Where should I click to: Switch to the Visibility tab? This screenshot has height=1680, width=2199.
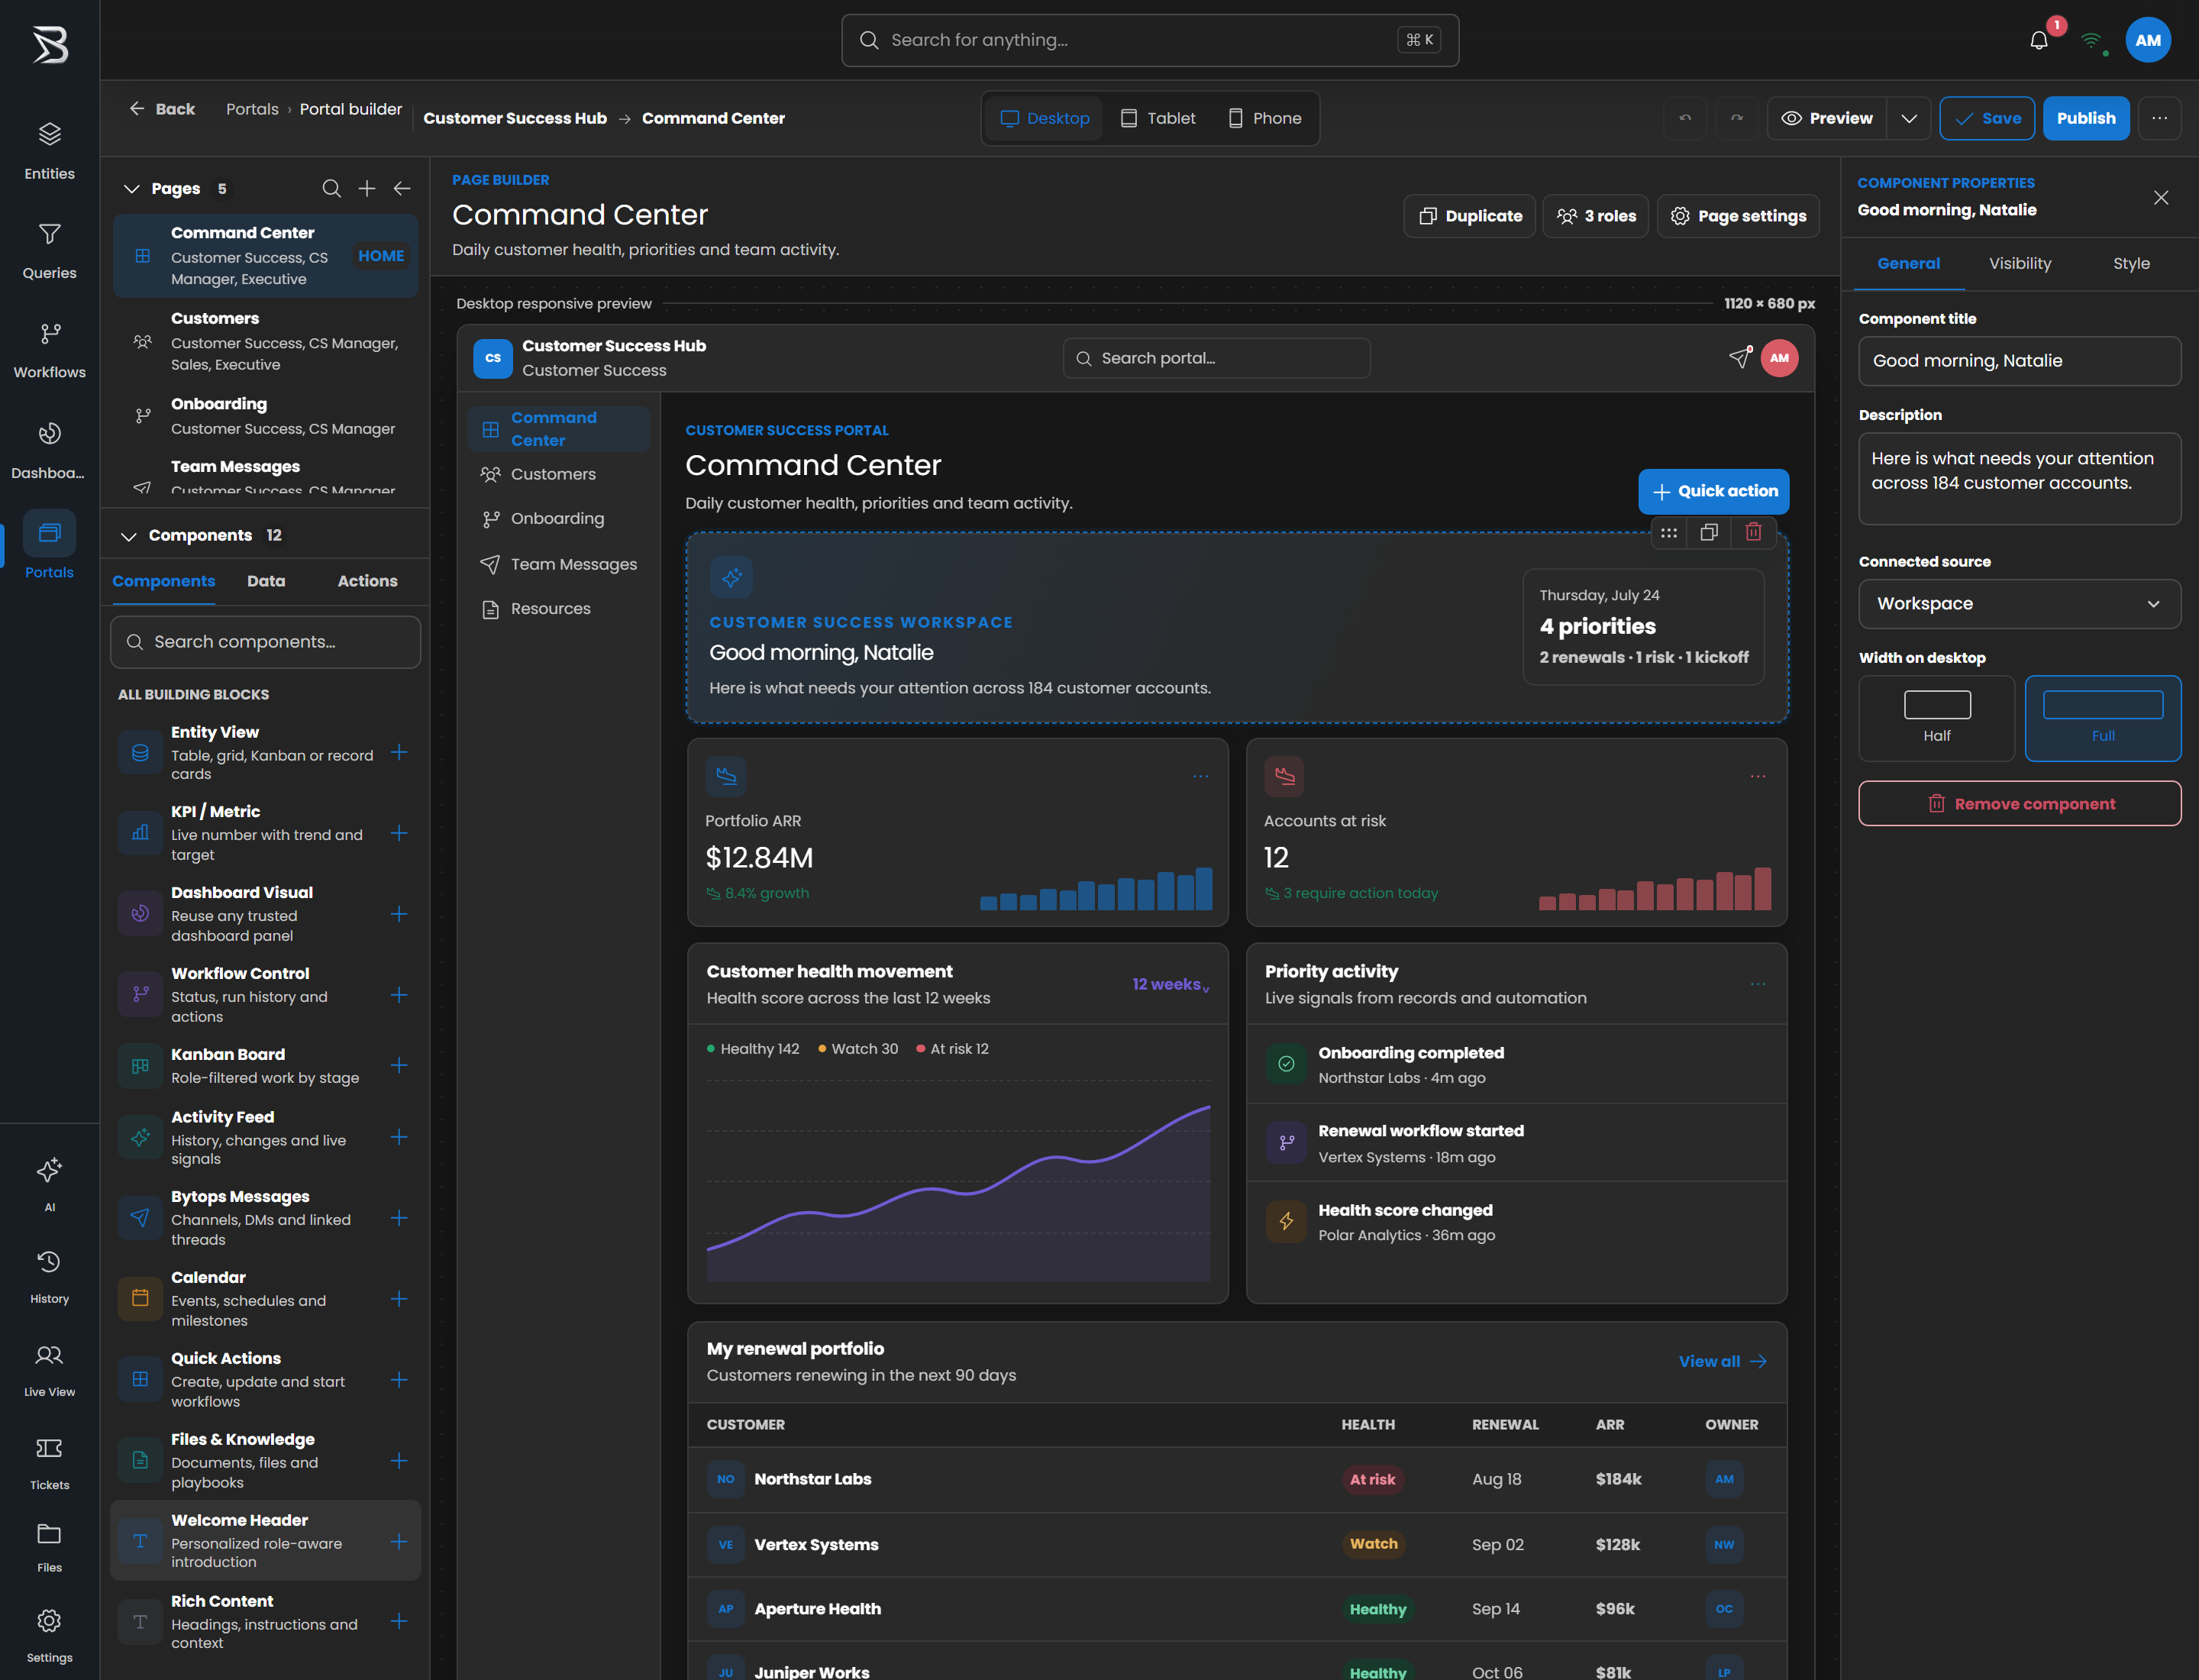tap(2019, 263)
